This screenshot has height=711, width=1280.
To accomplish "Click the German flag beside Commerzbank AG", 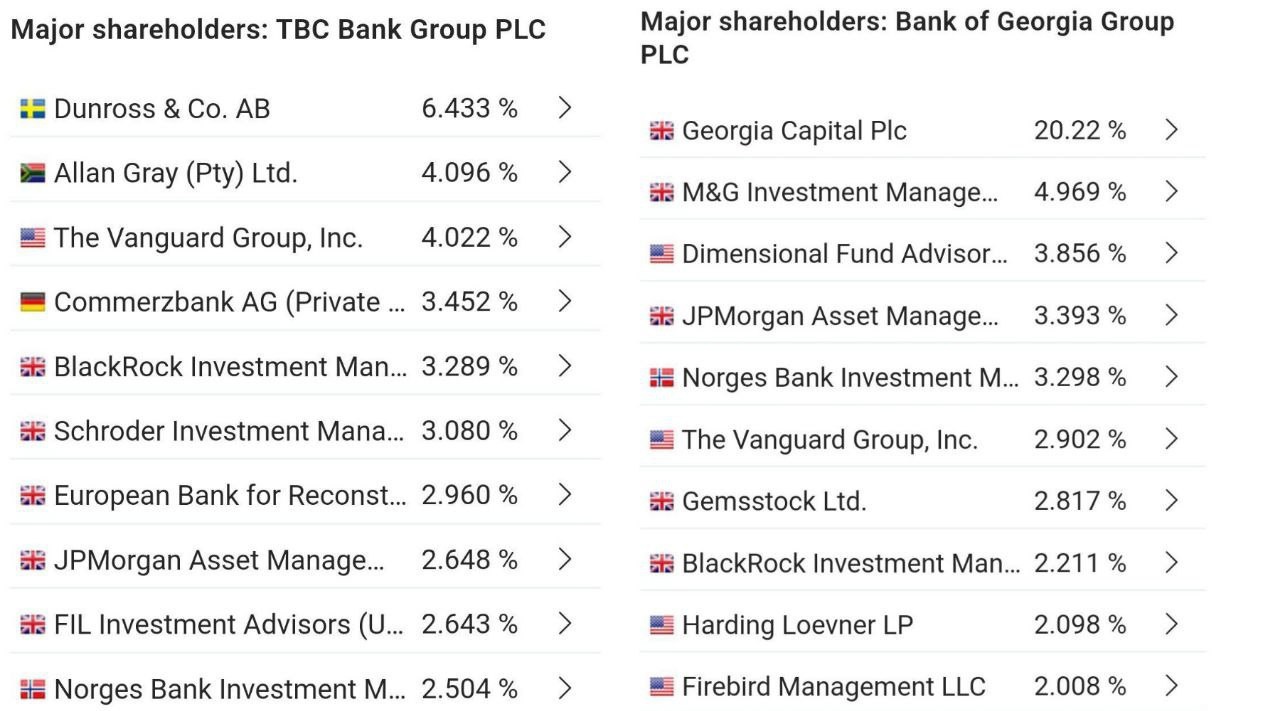I will pyautogui.click(x=32, y=302).
